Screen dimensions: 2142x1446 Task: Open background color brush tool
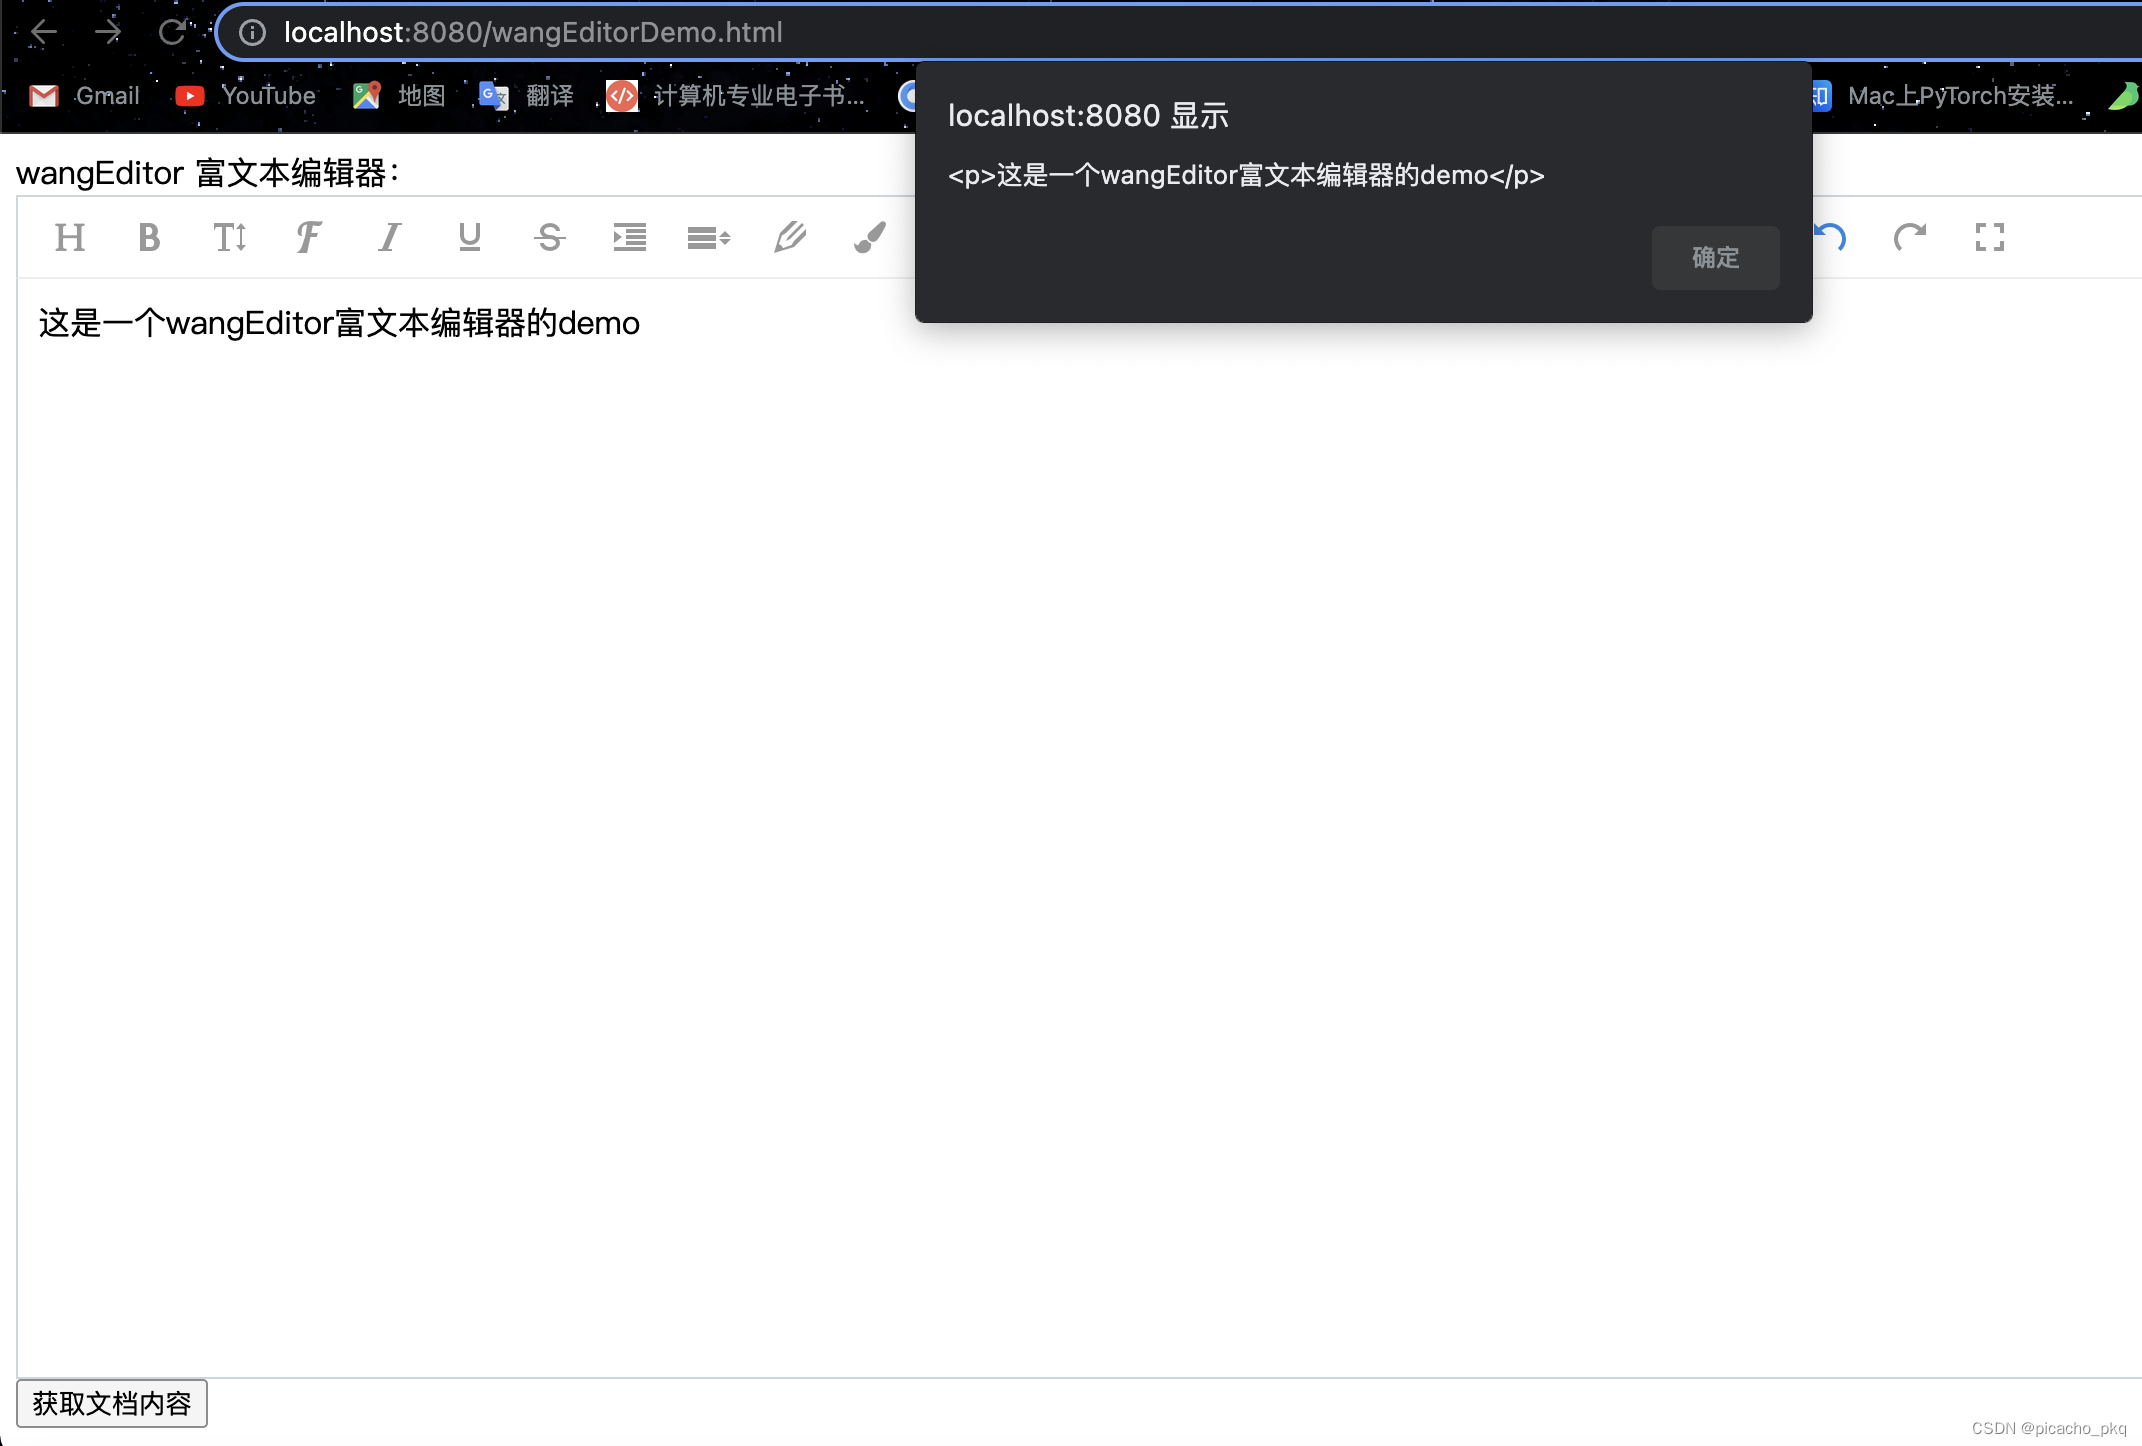(869, 238)
